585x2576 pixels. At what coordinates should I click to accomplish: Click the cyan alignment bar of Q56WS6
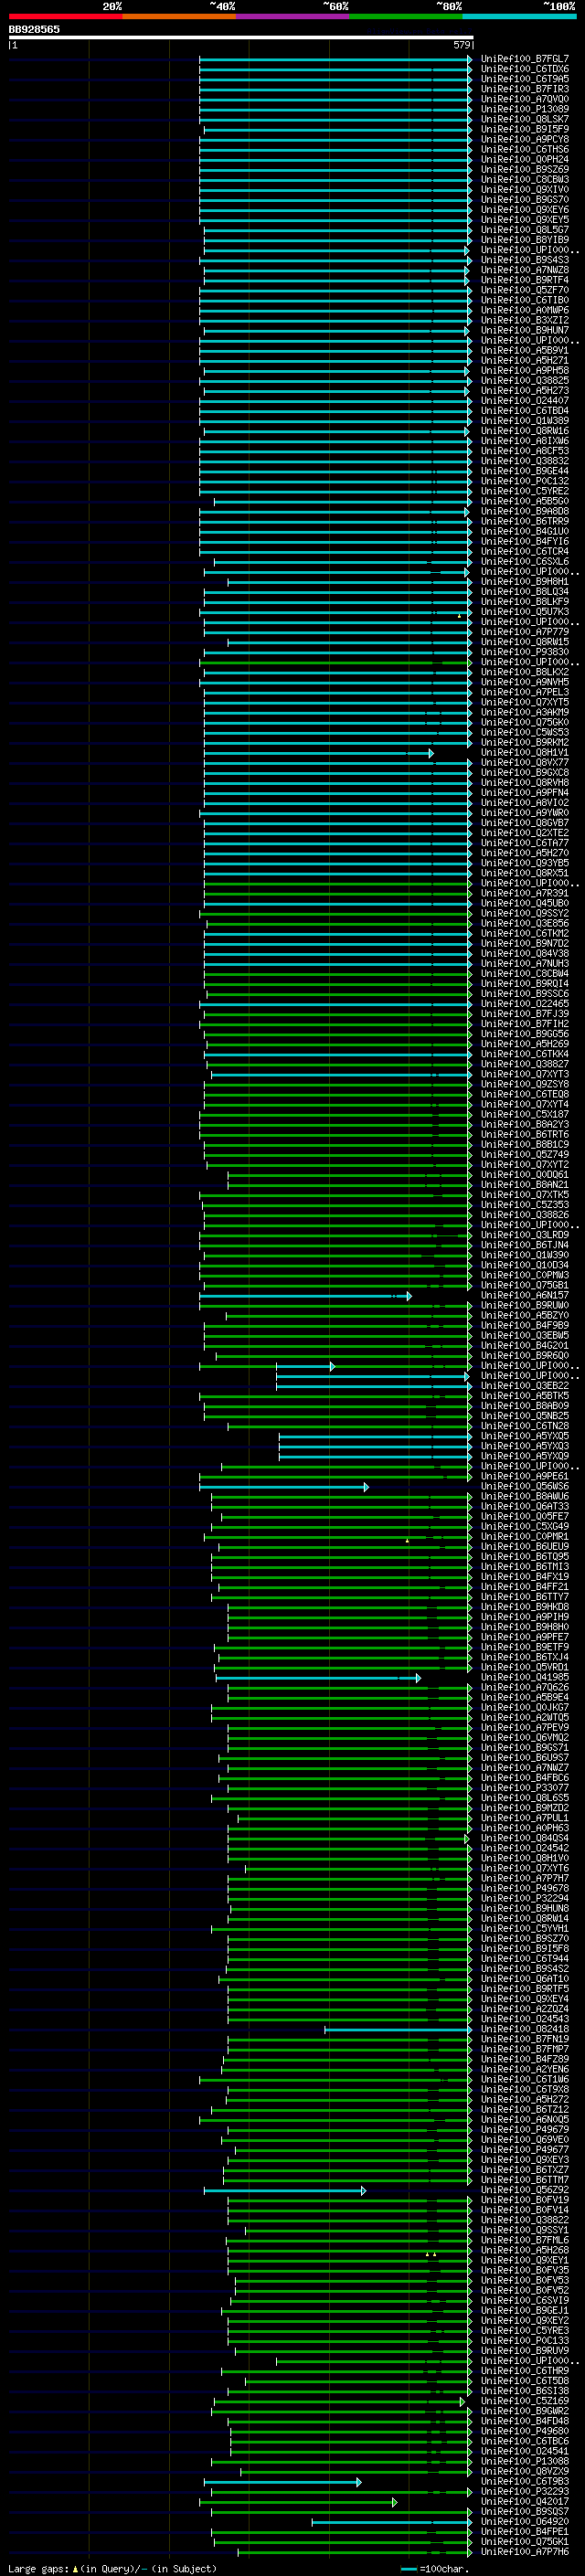[x=284, y=1487]
